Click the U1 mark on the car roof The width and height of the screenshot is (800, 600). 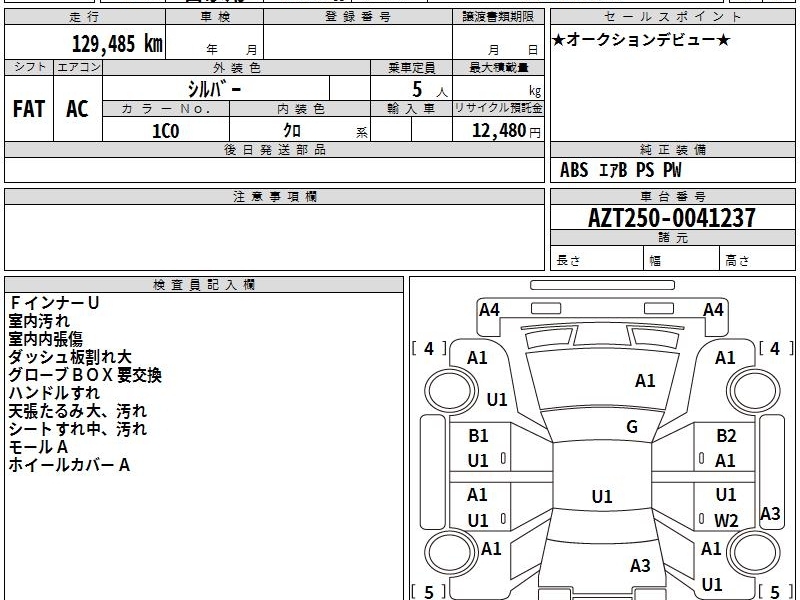[602, 496]
